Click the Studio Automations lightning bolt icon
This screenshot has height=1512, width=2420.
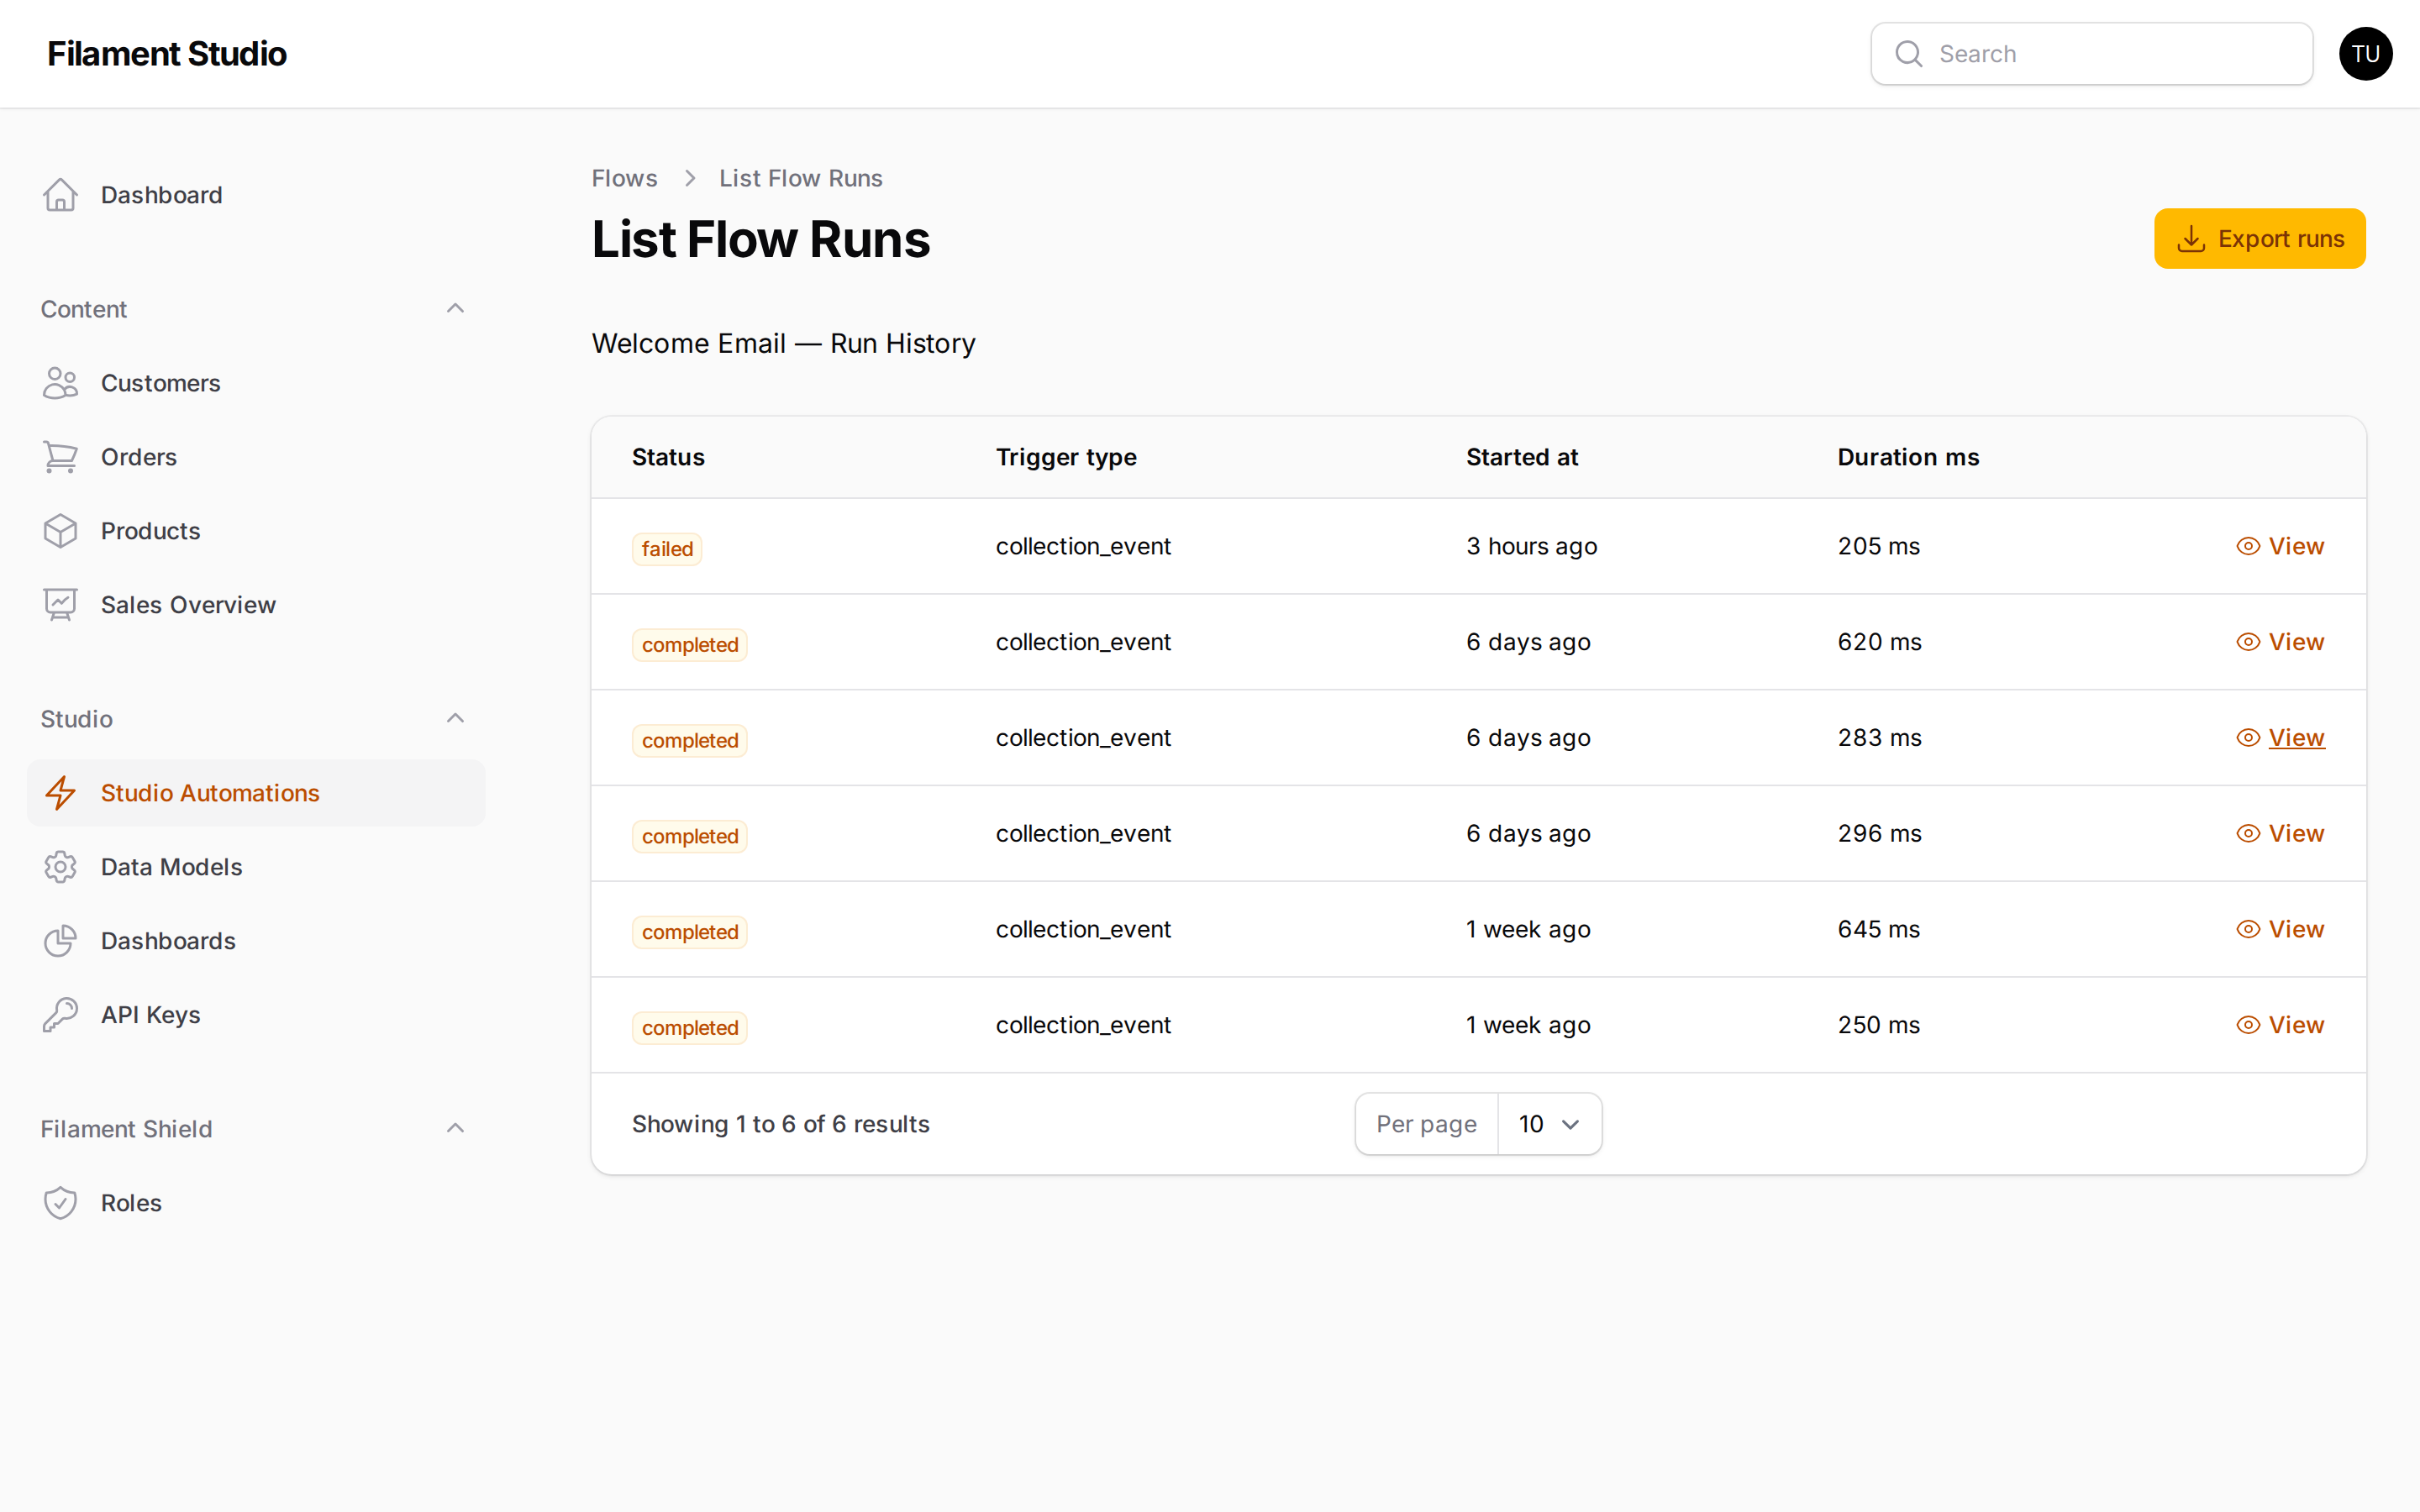60,793
